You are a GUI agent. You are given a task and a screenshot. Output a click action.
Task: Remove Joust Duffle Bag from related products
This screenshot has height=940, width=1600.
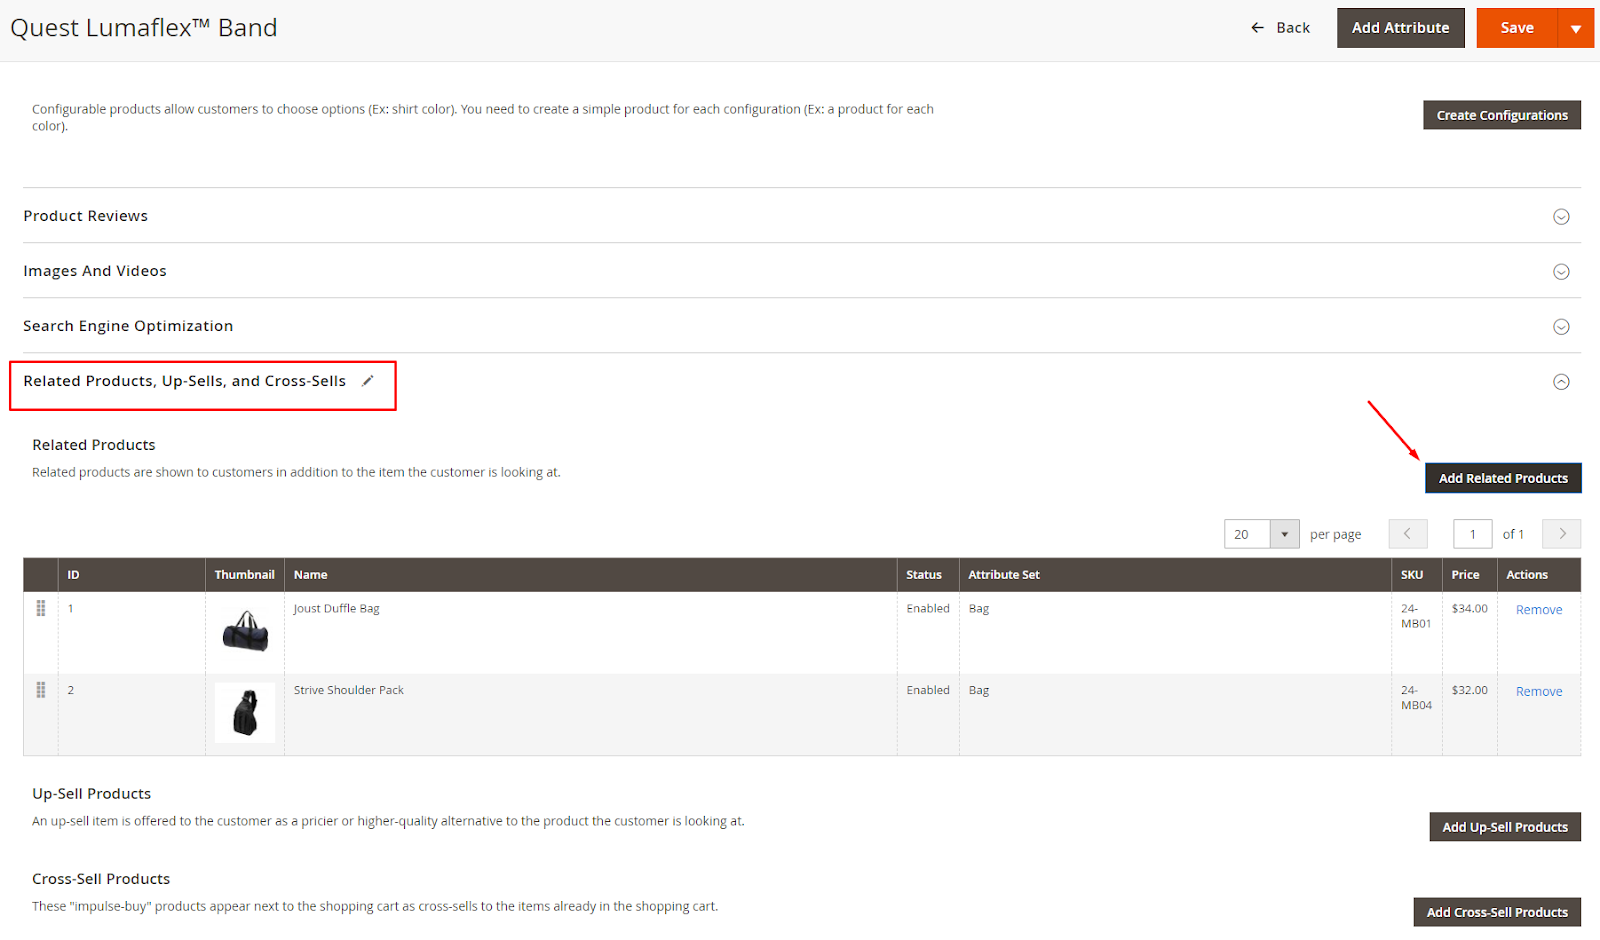(x=1538, y=610)
